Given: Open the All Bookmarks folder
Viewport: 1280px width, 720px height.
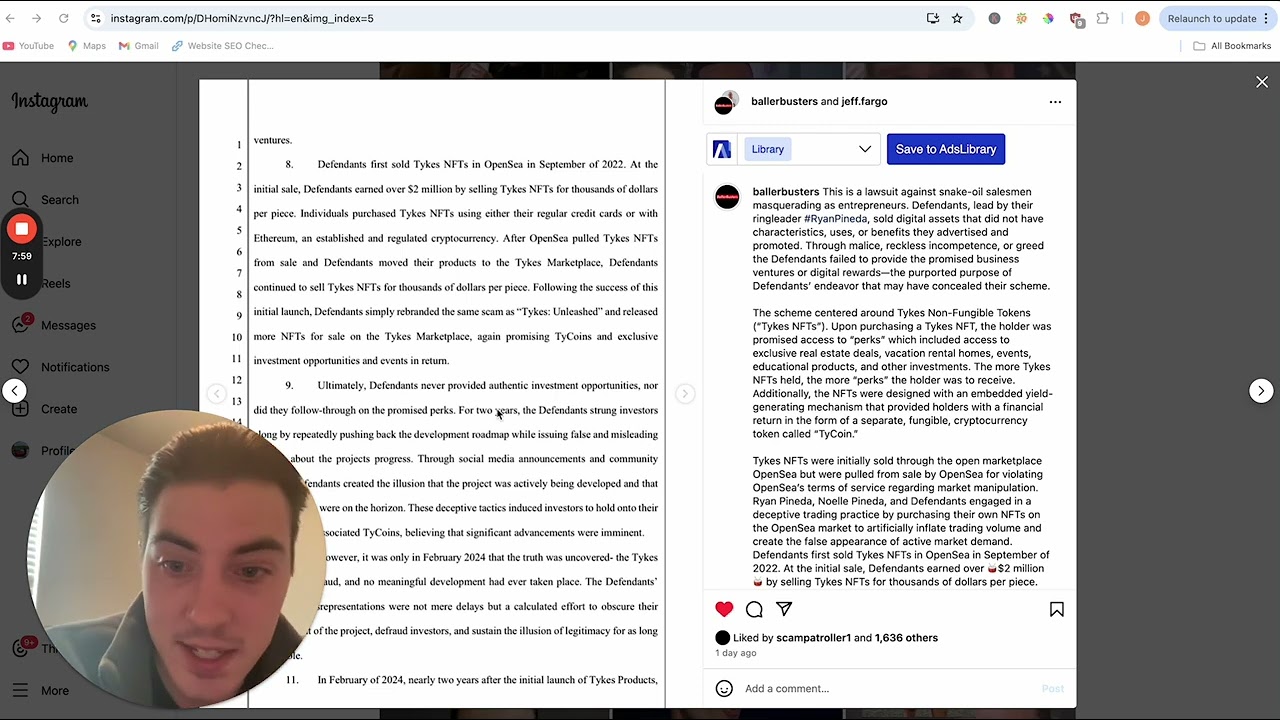Looking at the screenshot, I should pos(1232,46).
